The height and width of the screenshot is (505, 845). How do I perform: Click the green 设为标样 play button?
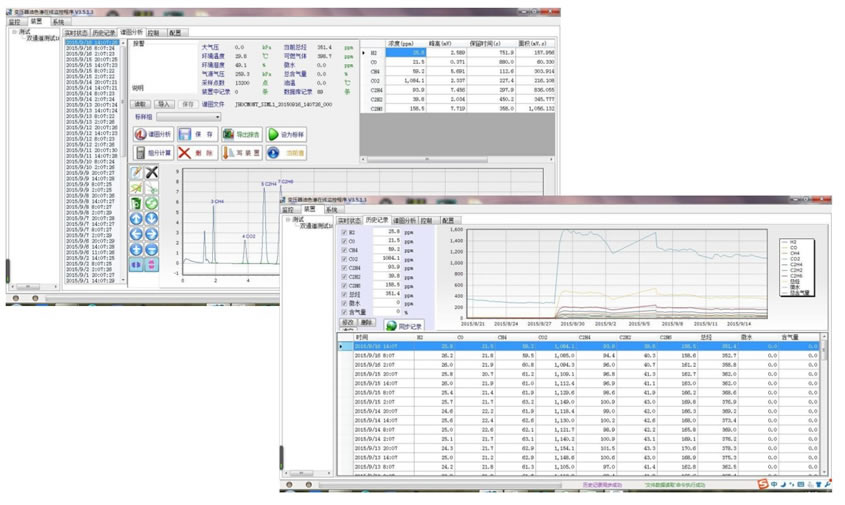pyautogui.click(x=286, y=134)
